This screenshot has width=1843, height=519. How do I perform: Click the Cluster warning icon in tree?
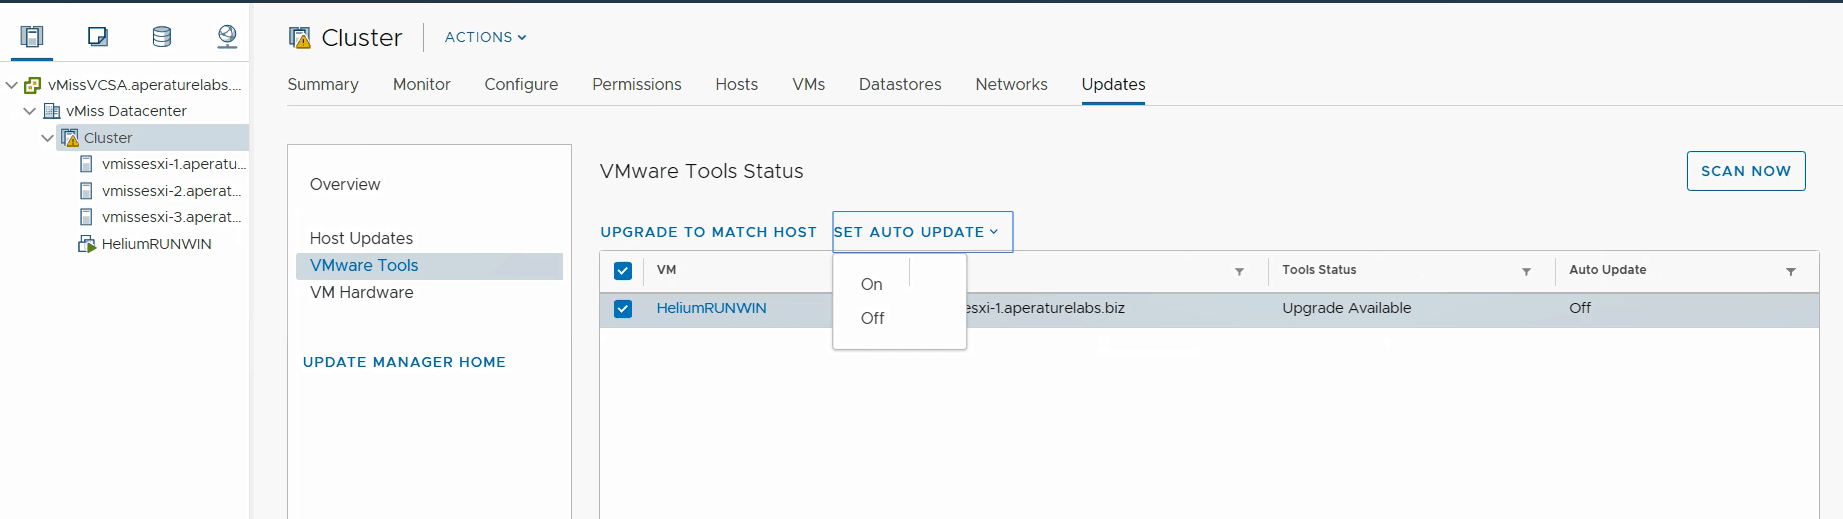pyautogui.click(x=70, y=138)
